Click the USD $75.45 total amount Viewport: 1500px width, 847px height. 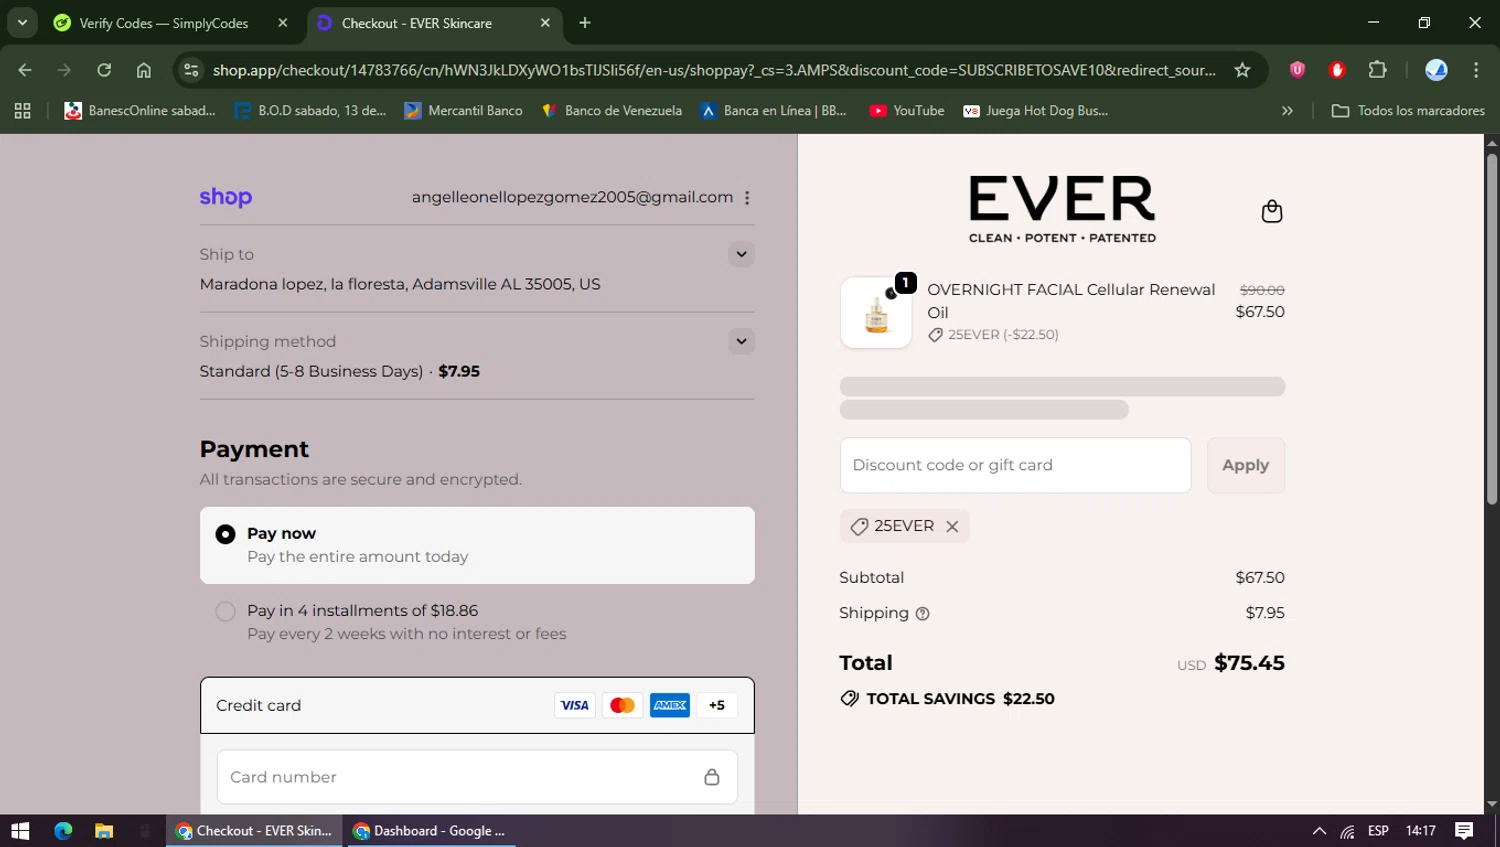(x=1231, y=663)
